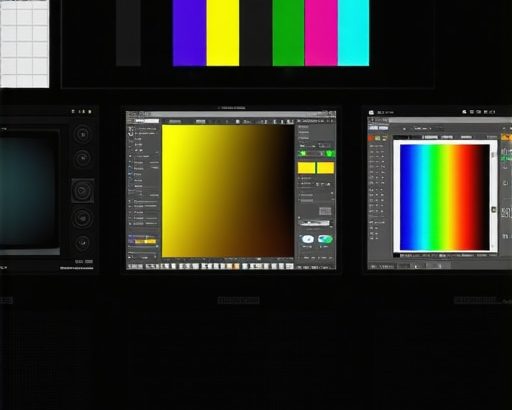Click the green icon beside the red icon in right window
Viewport: 512px width, 410px height.
click(x=378, y=138)
